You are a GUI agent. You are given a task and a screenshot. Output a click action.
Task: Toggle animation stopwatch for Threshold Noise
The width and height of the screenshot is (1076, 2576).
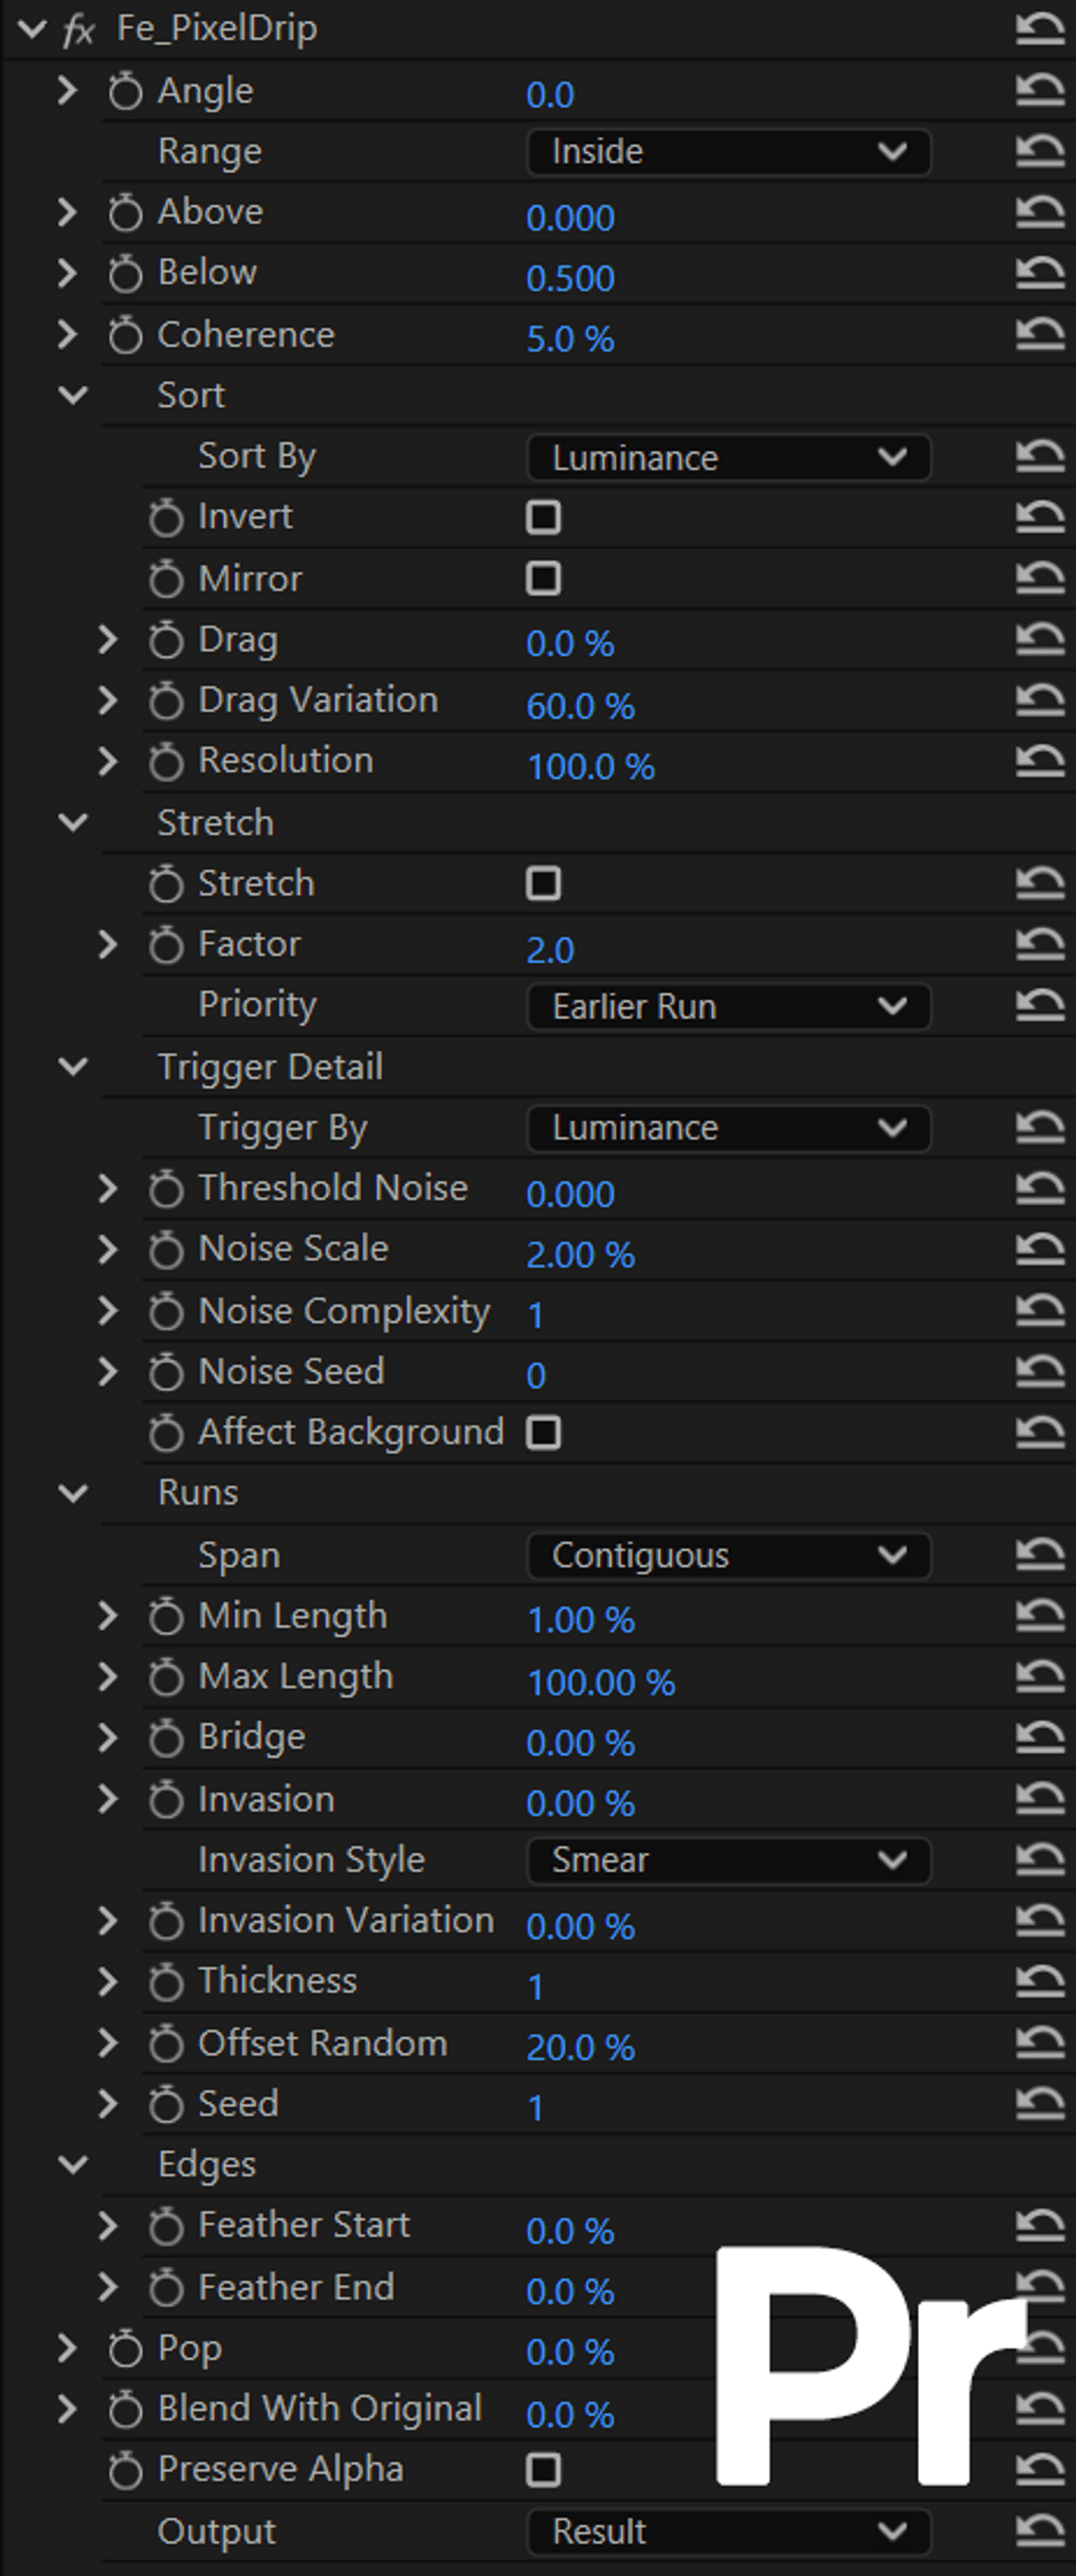(x=166, y=1189)
